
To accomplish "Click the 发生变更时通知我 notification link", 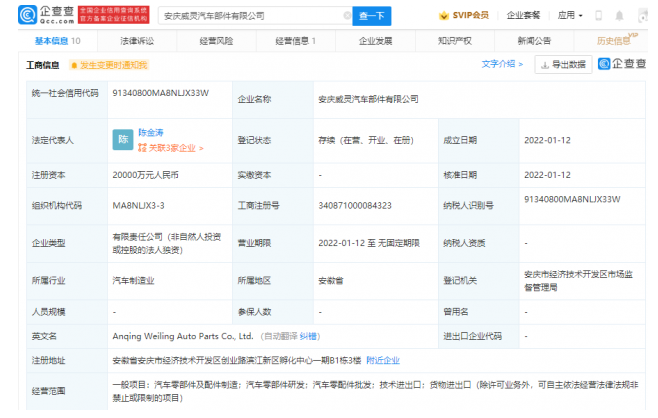I will [x=110, y=65].
